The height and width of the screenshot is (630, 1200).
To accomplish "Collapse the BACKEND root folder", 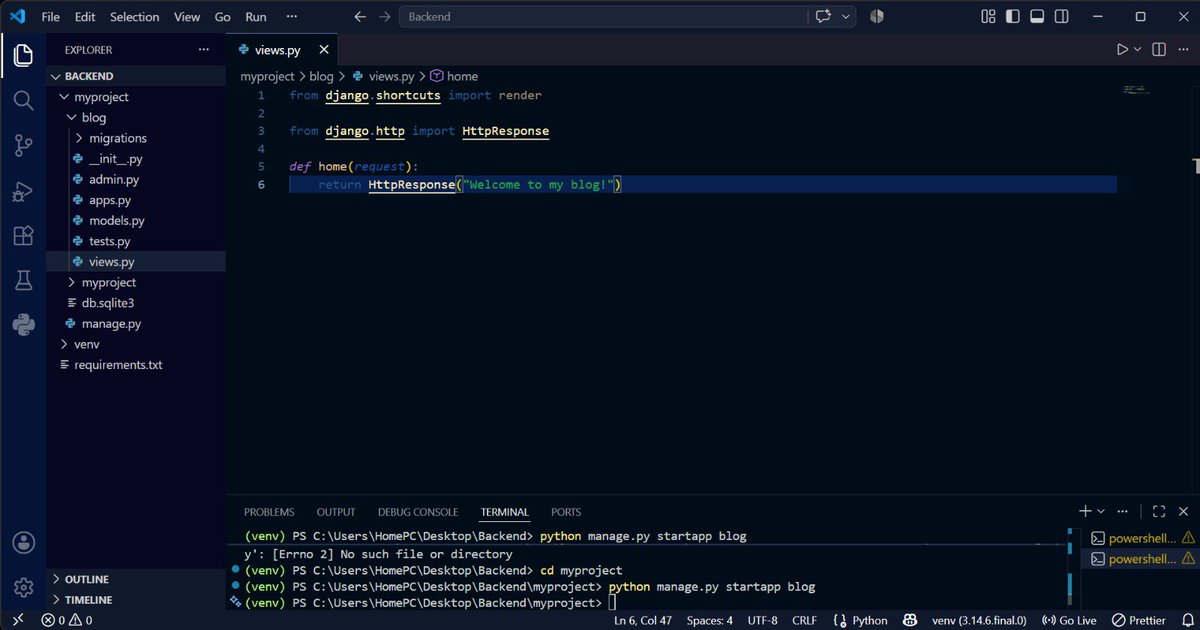I will pyautogui.click(x=136, y=76).
